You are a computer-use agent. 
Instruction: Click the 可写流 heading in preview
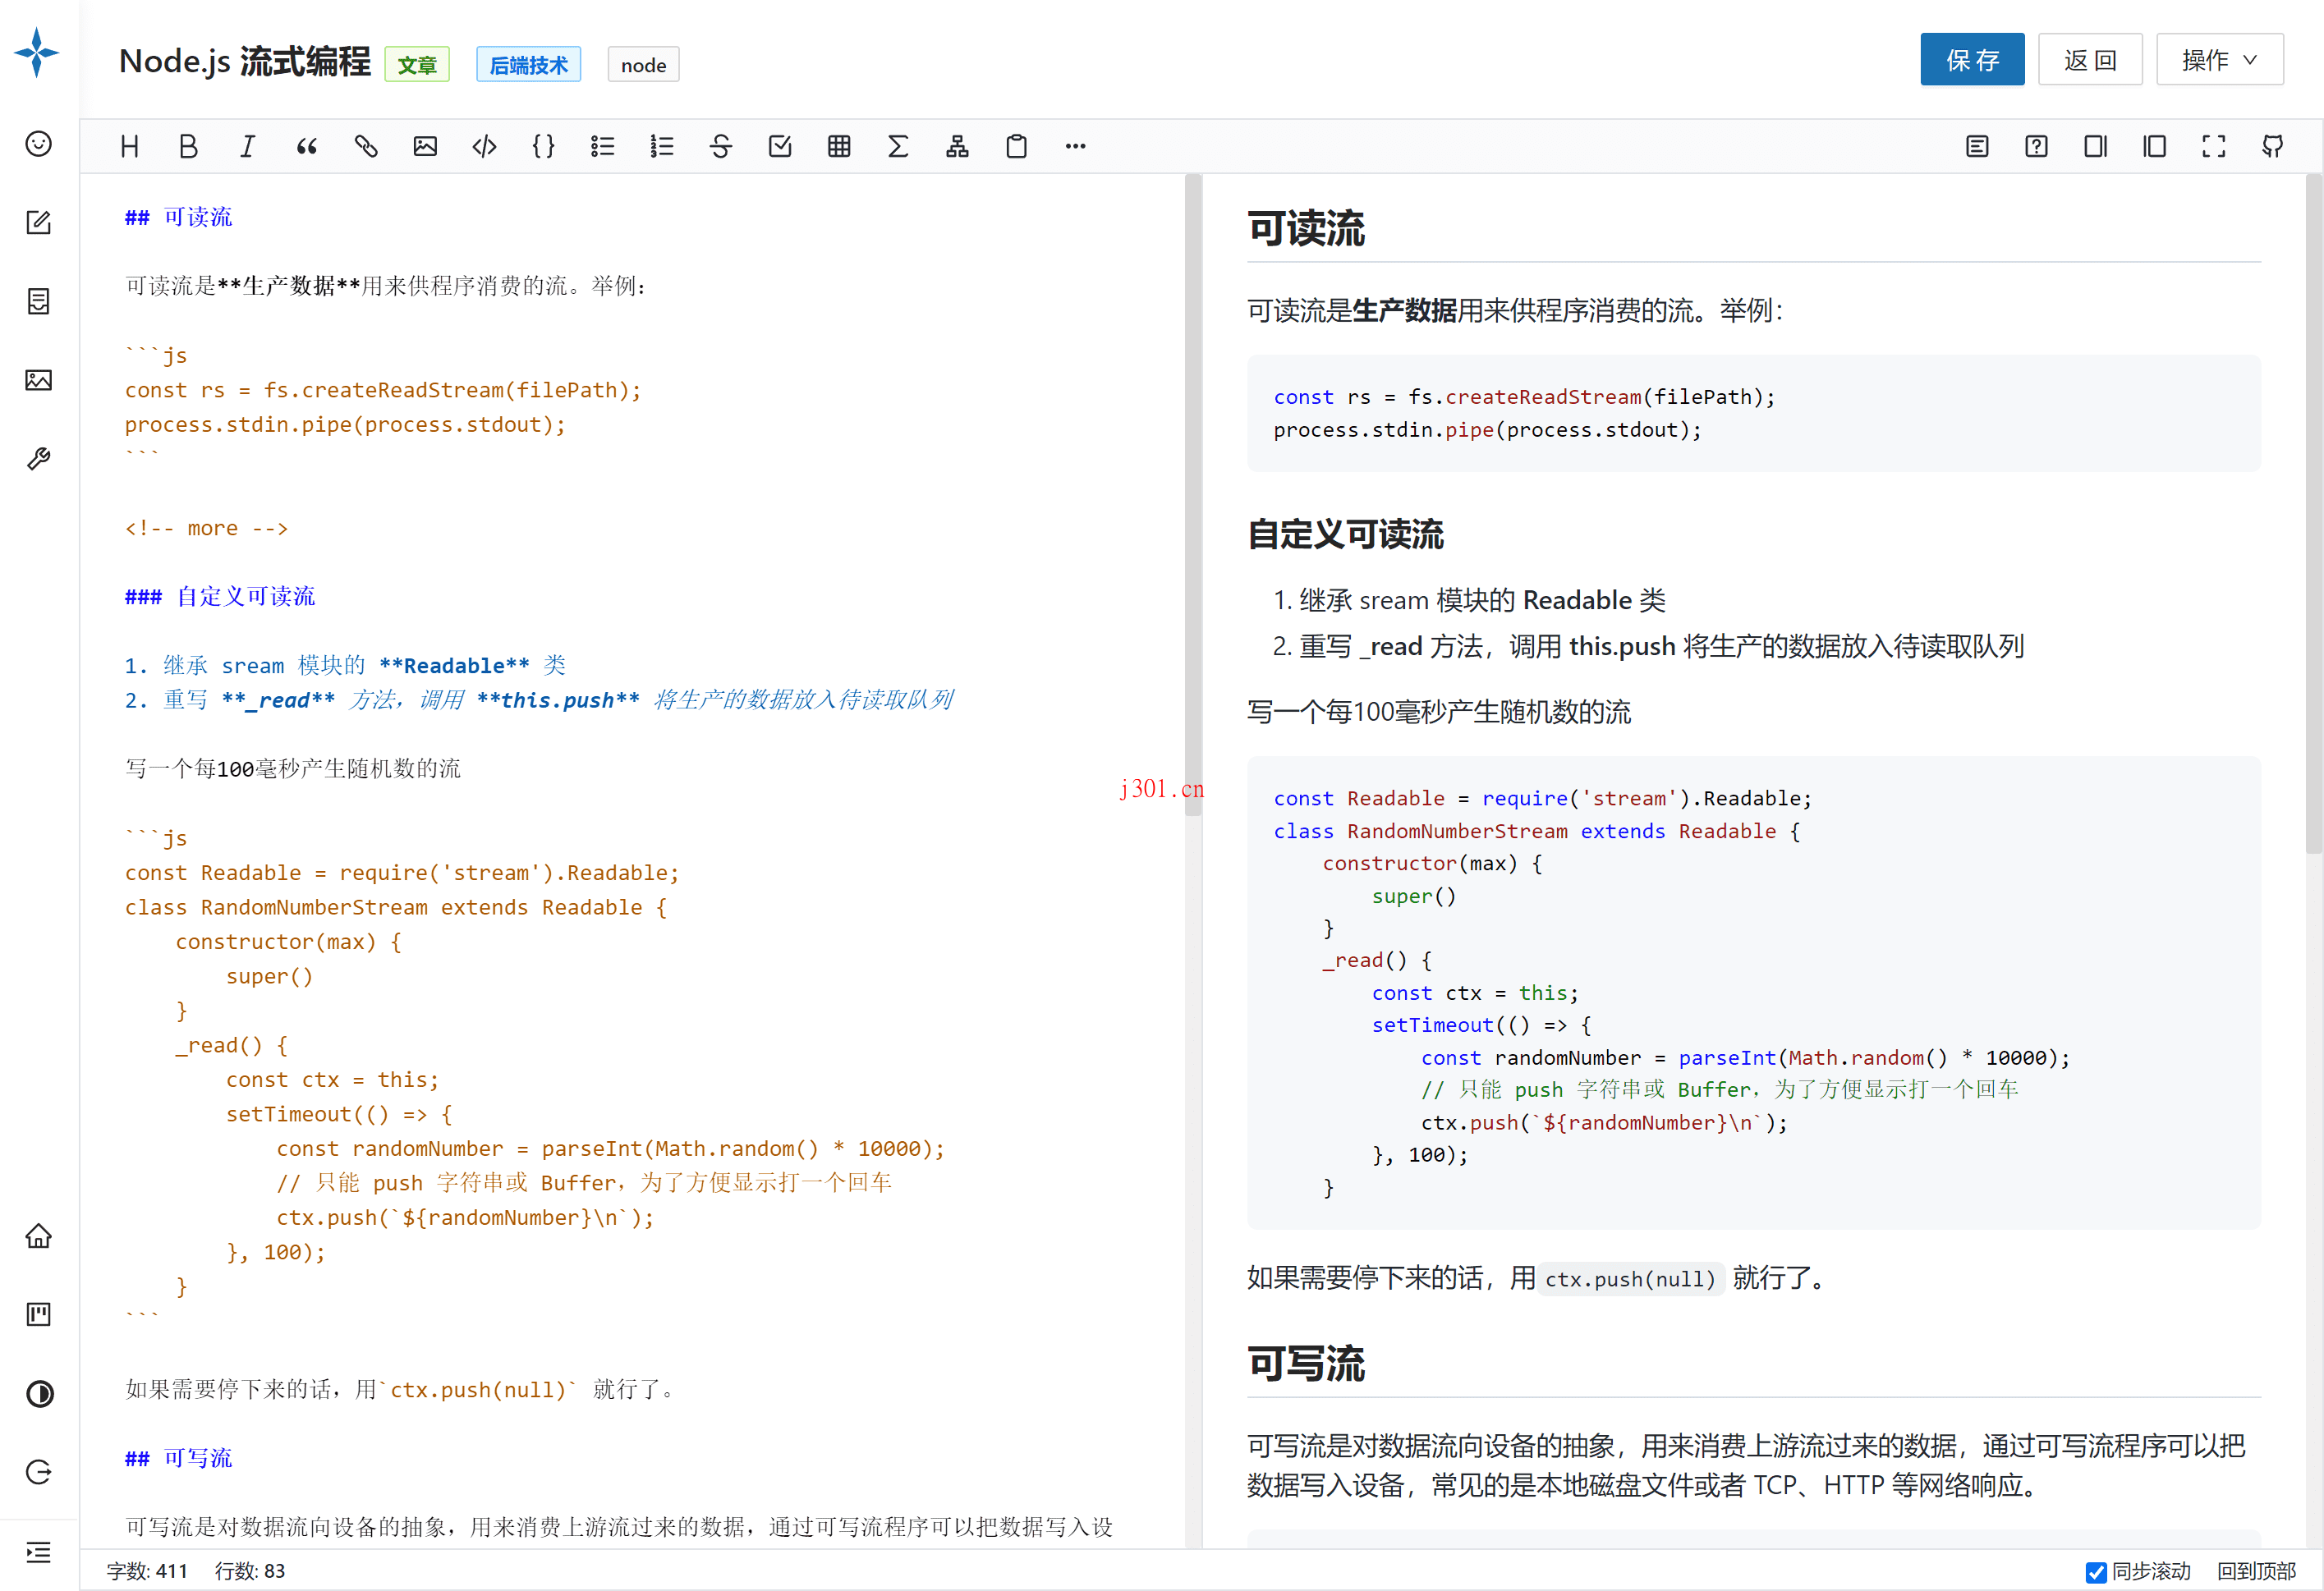pos(1306,1364)
